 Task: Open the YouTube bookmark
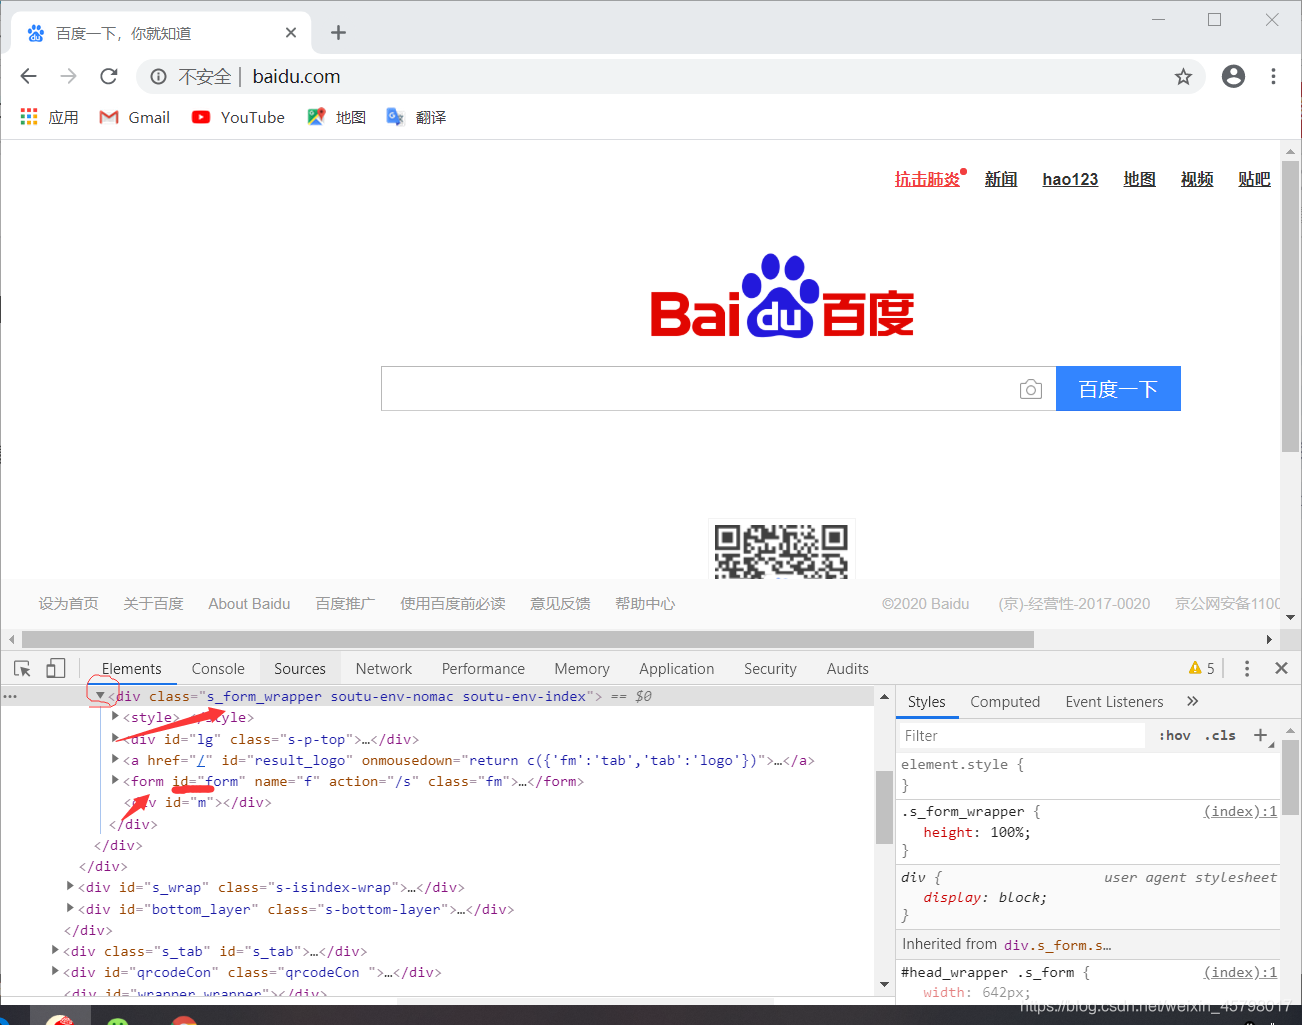tap(238, 117)
